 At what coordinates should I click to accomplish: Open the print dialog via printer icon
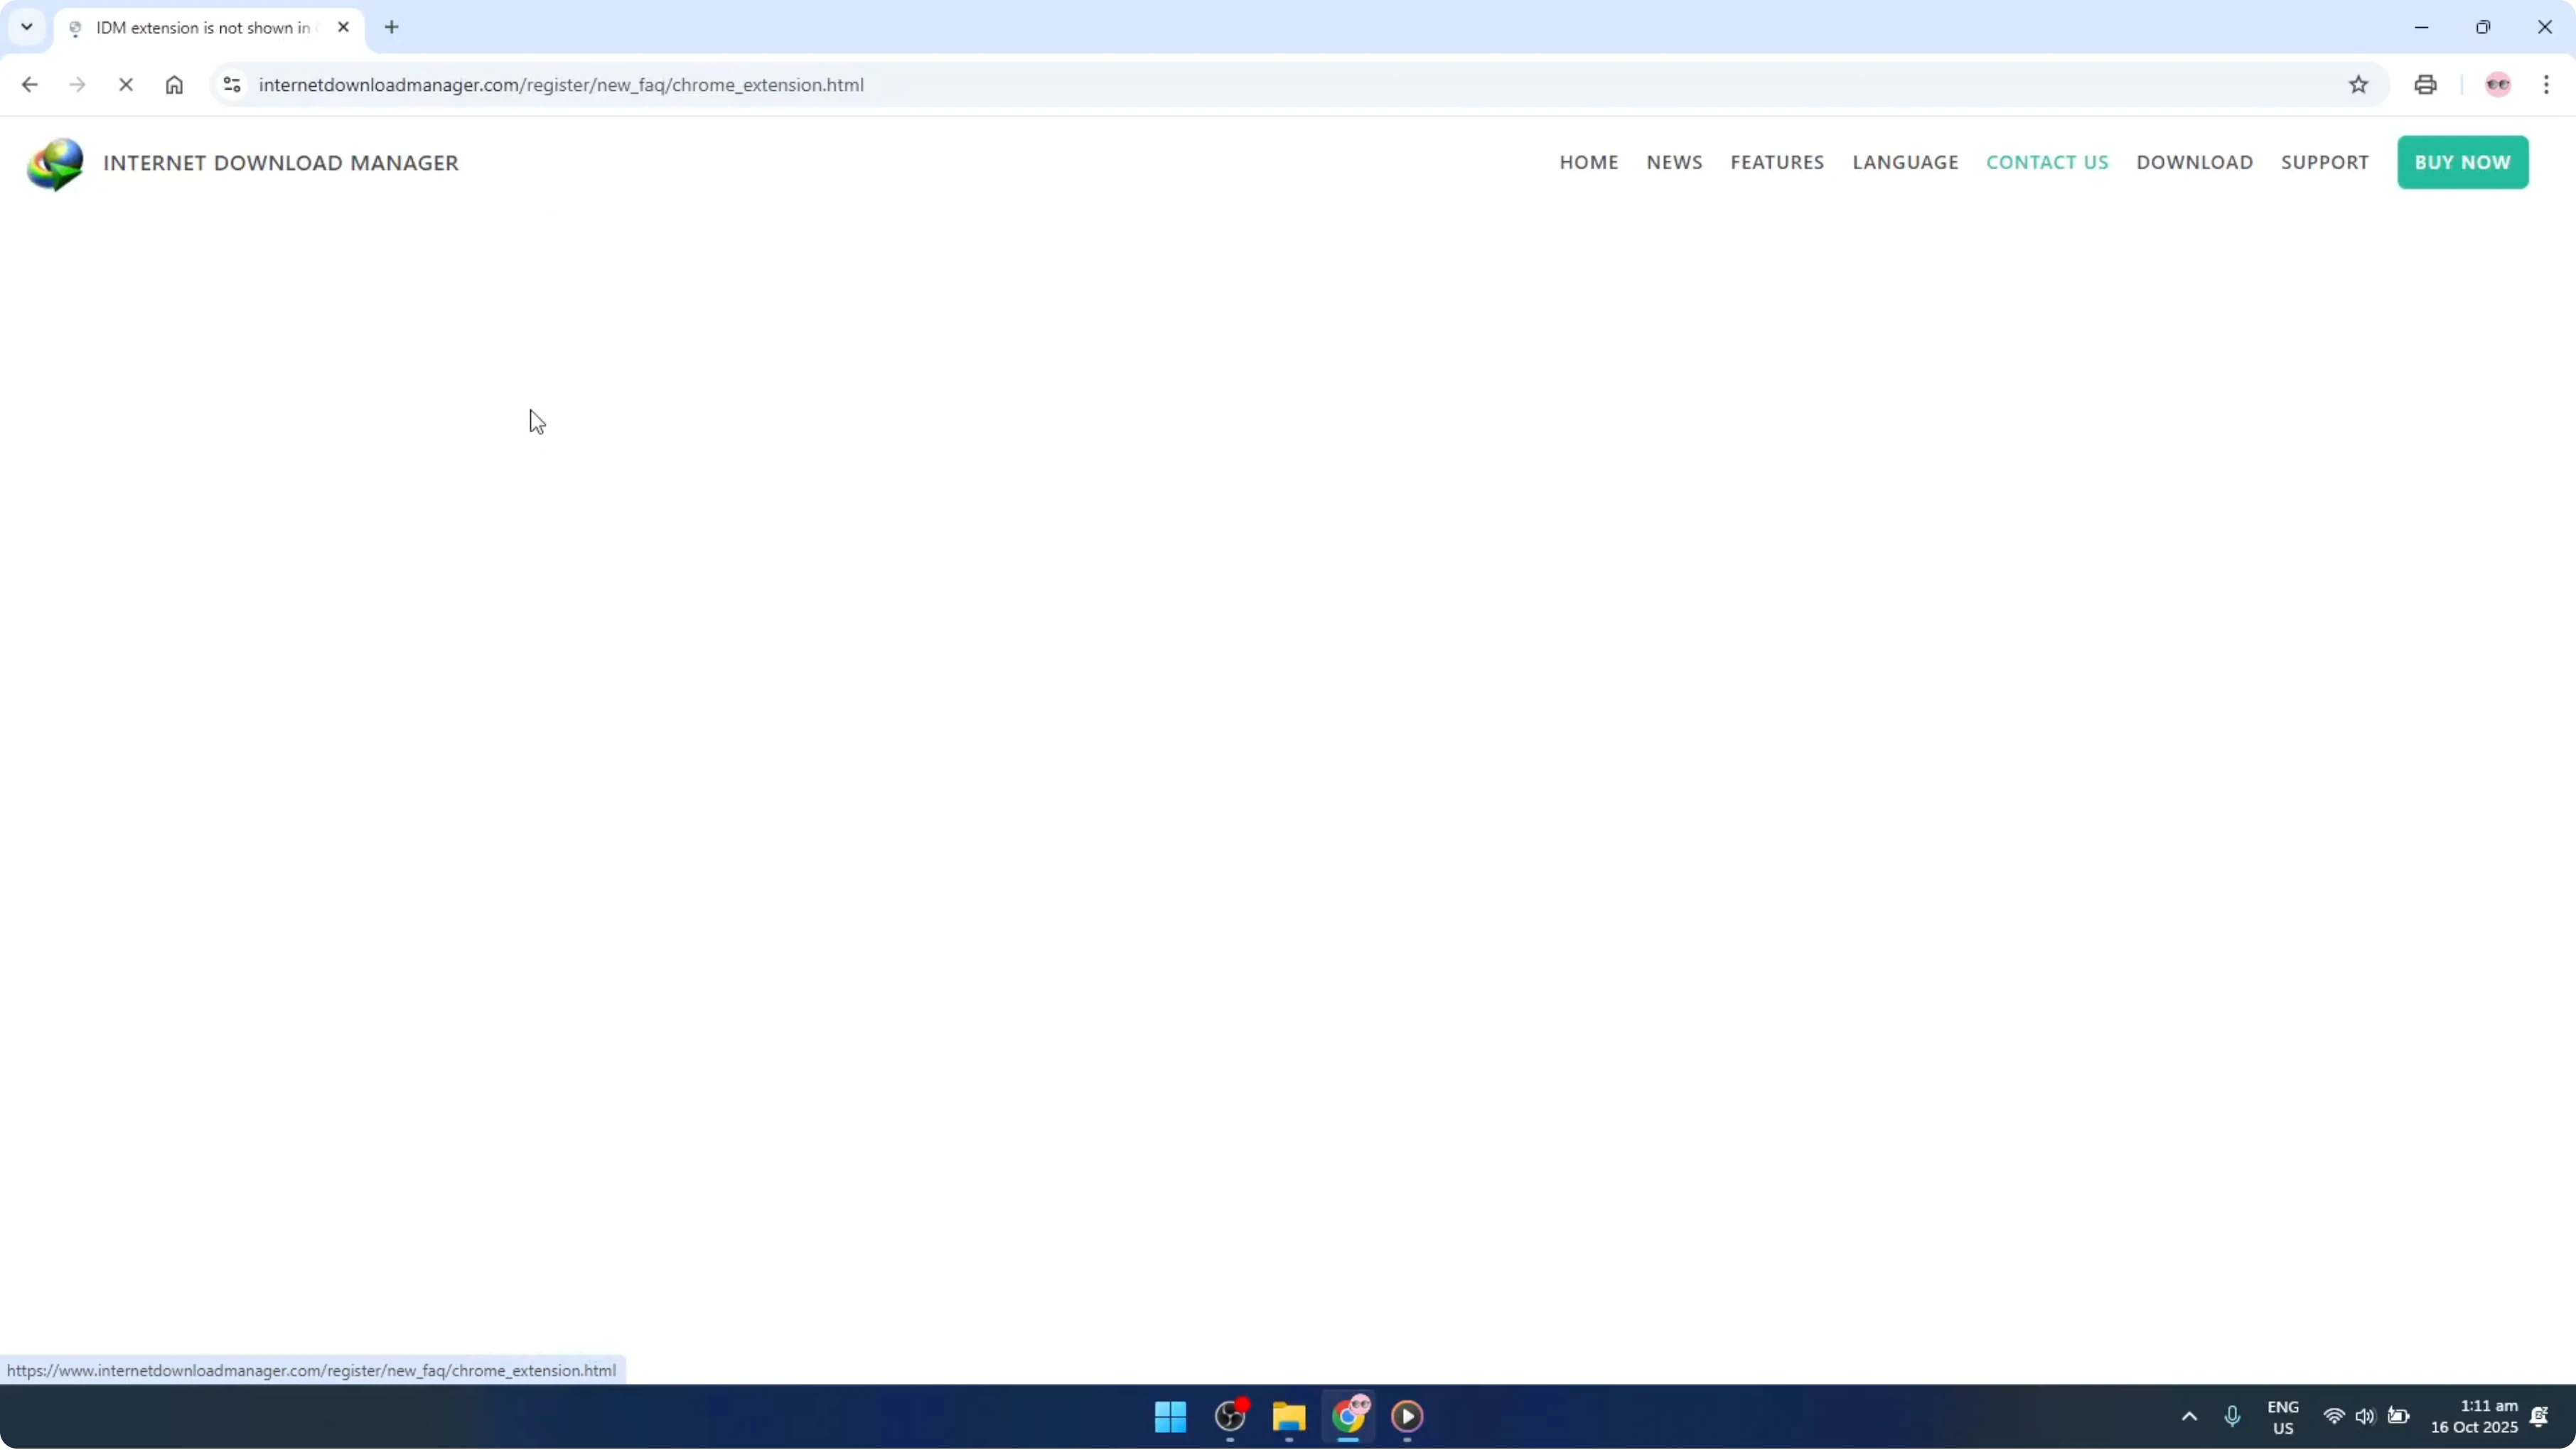[x=2425, y=84]
